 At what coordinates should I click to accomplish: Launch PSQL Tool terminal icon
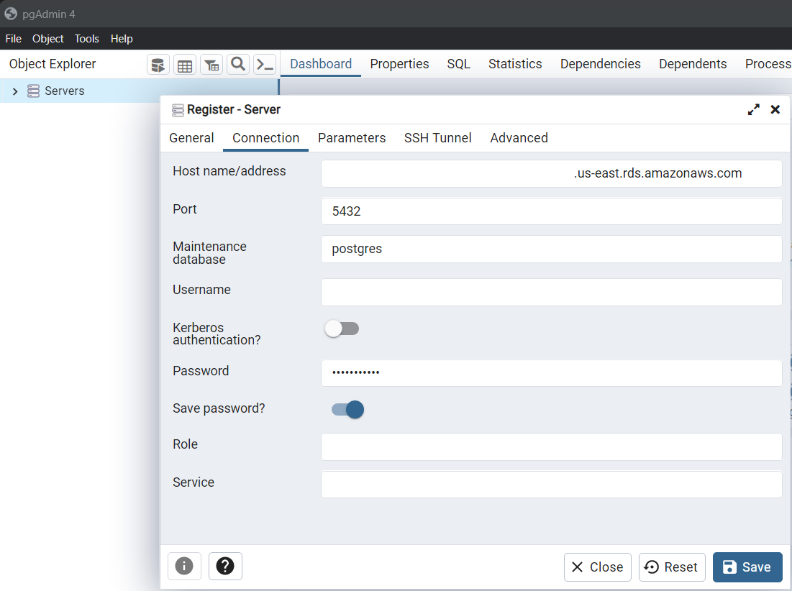265,65
